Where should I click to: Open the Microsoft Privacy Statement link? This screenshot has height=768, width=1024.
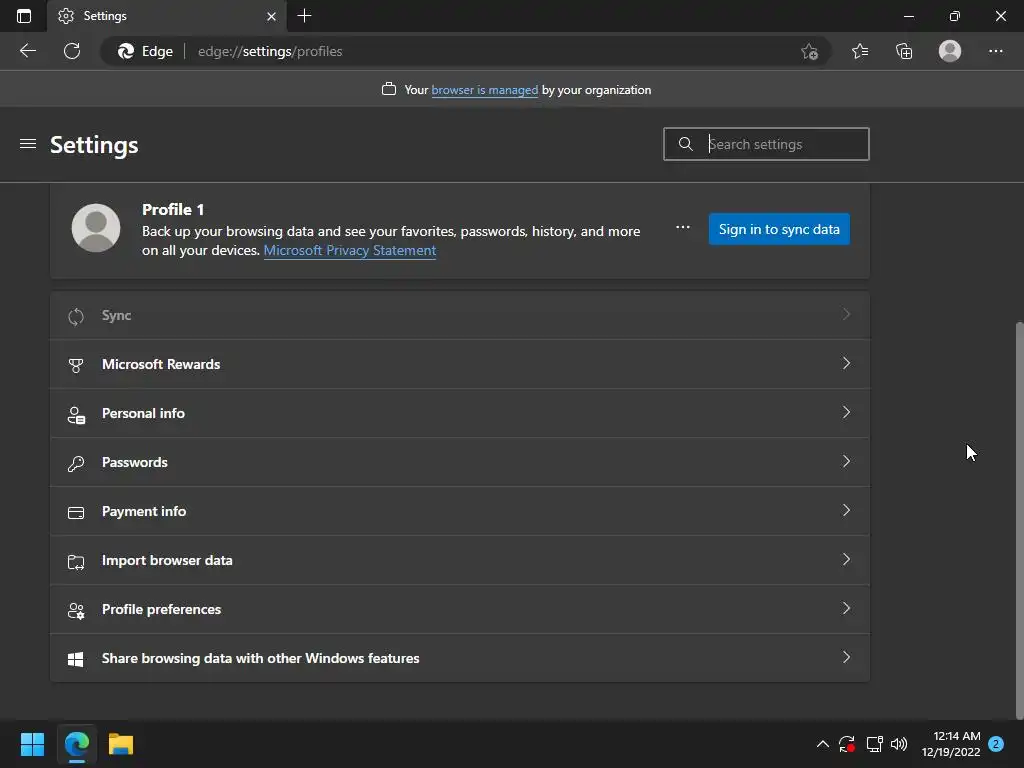click(349, 250)
